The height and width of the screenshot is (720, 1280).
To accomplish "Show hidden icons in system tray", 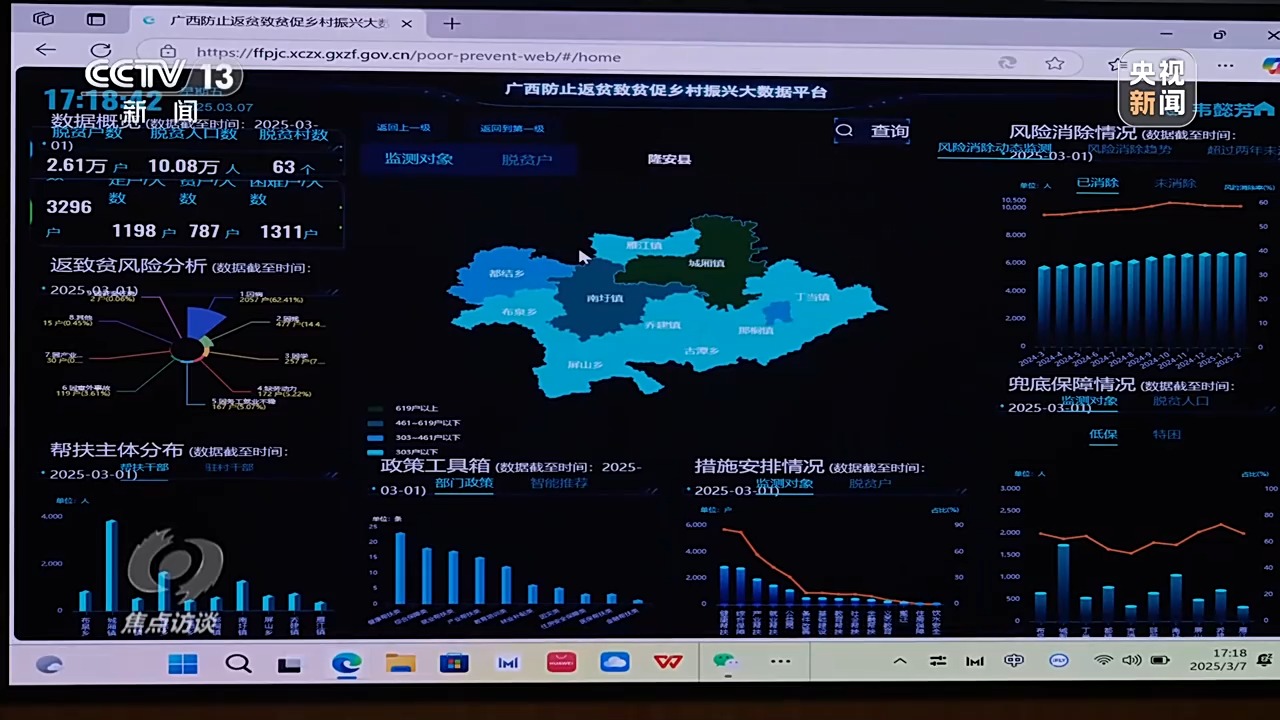I will 900,661.
